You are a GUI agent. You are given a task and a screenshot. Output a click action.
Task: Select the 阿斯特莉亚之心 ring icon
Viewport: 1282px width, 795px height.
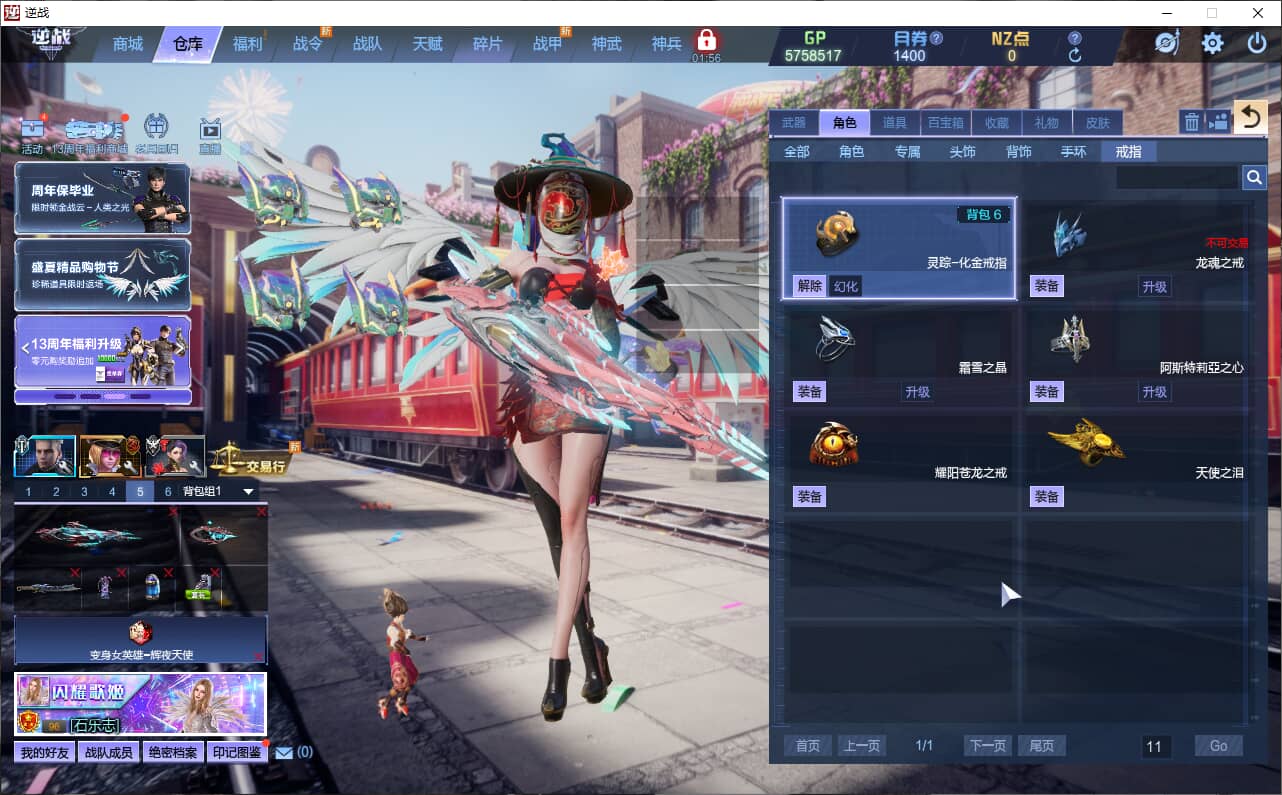click(x=1069, y=339)
